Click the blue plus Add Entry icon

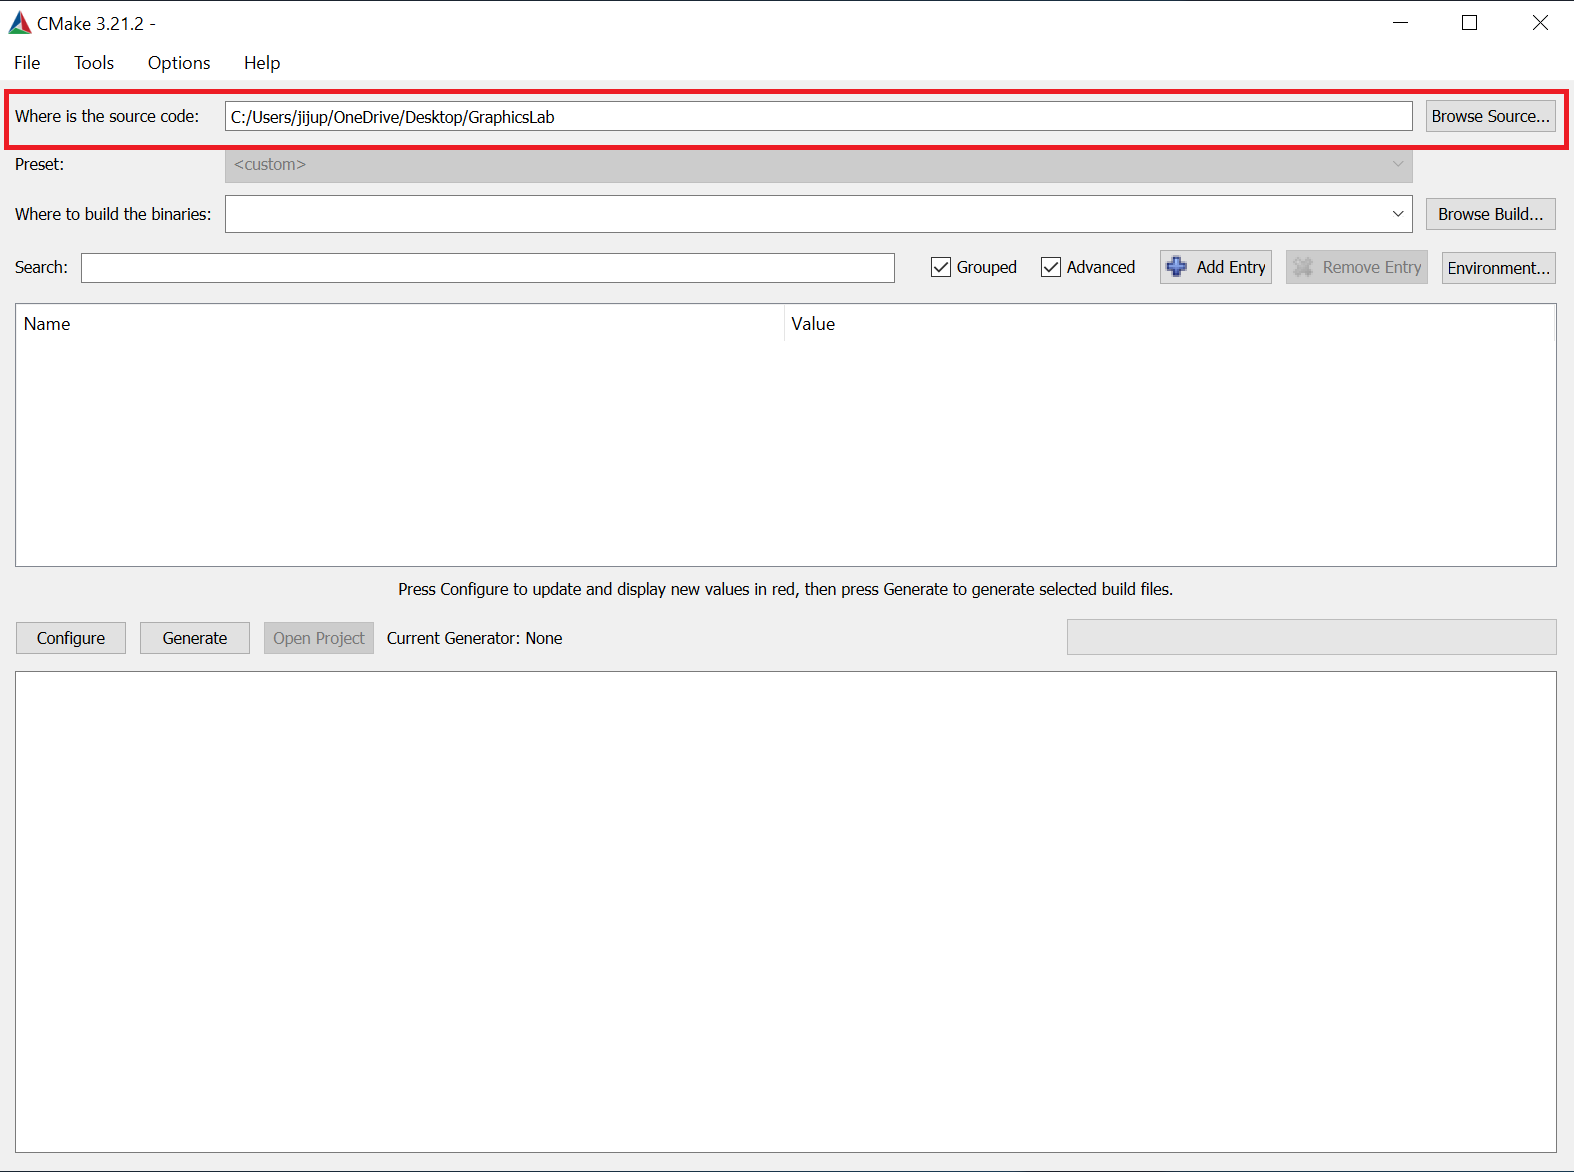pos(1177,267)
